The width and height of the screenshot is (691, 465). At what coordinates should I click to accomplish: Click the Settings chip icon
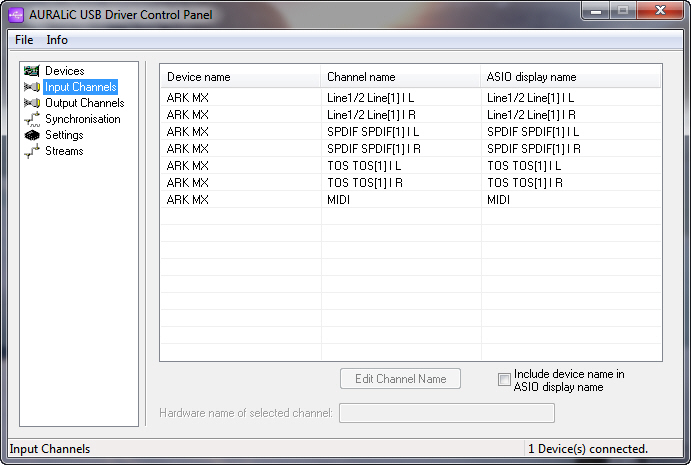[x=32, y=135]
